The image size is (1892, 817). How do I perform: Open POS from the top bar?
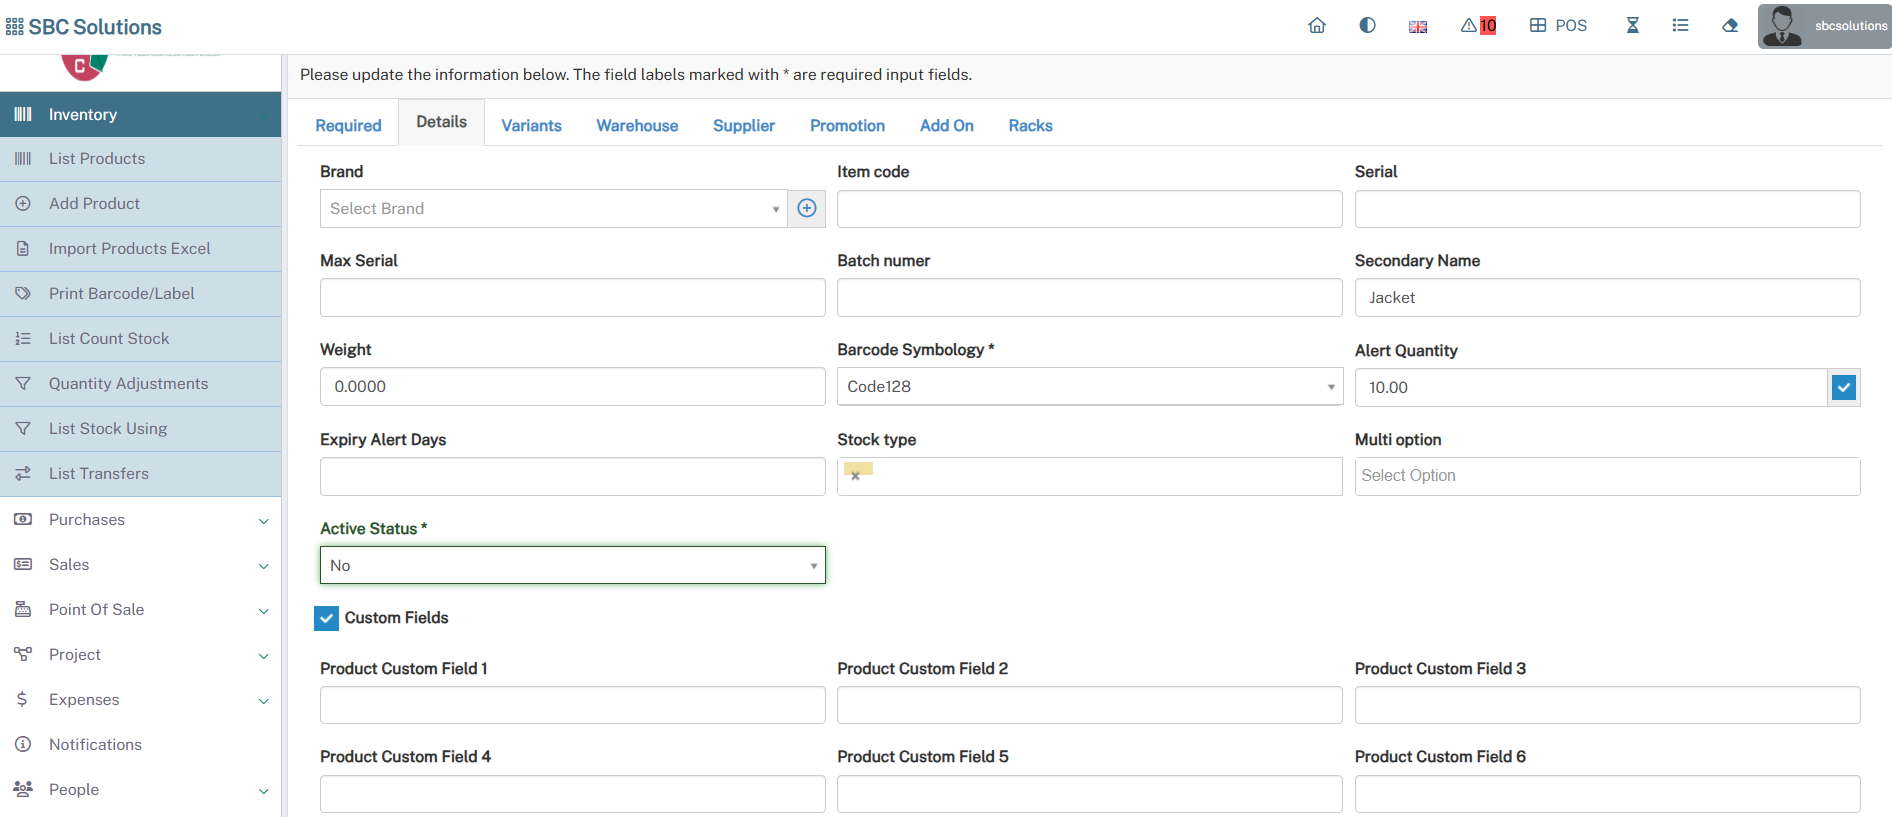(1558, 26)
